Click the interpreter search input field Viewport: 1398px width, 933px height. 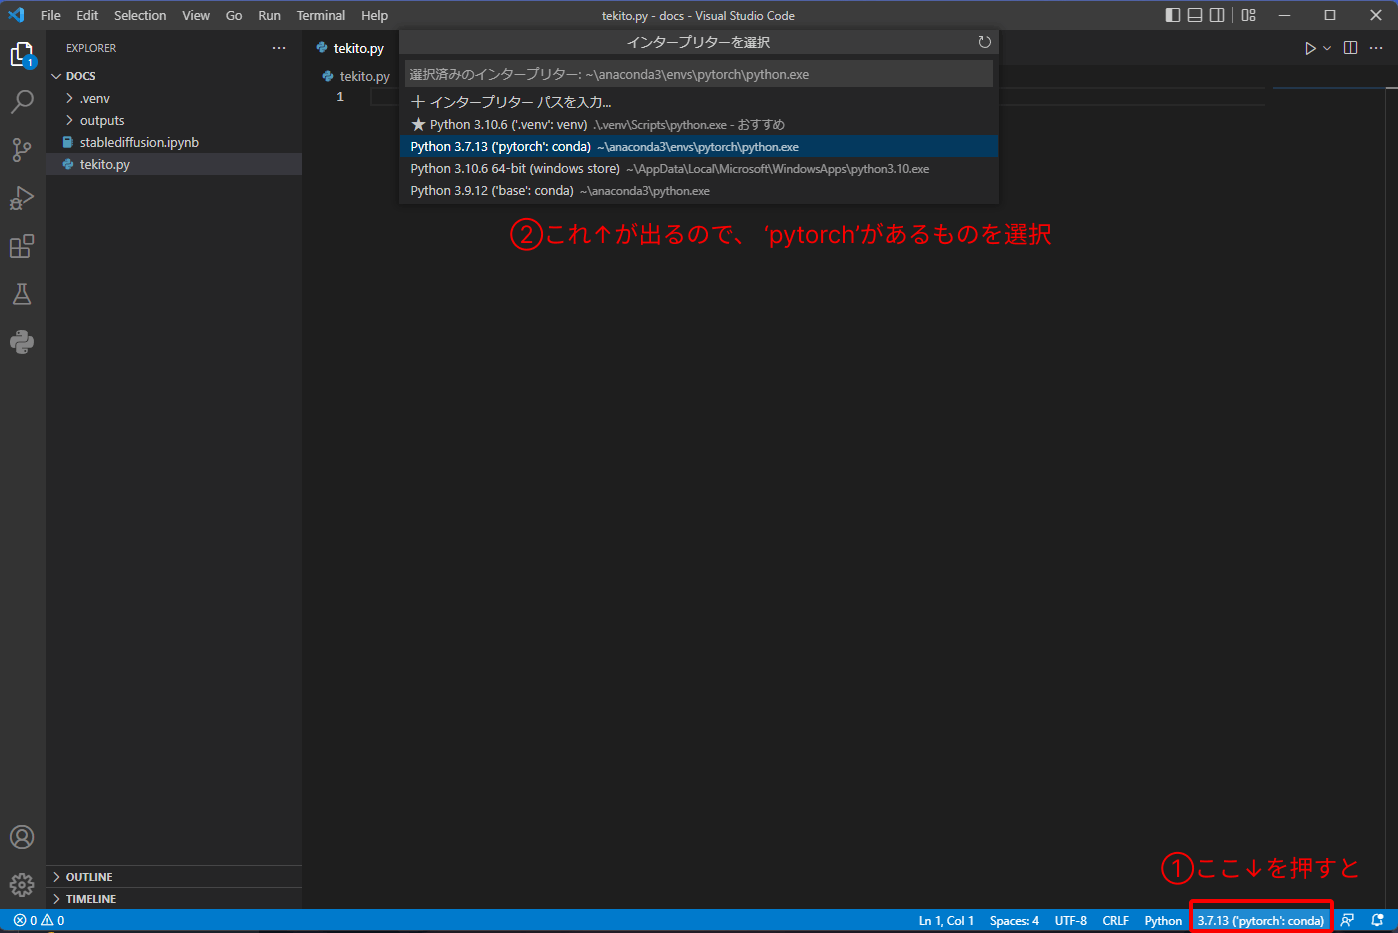(x=698, y=74)
